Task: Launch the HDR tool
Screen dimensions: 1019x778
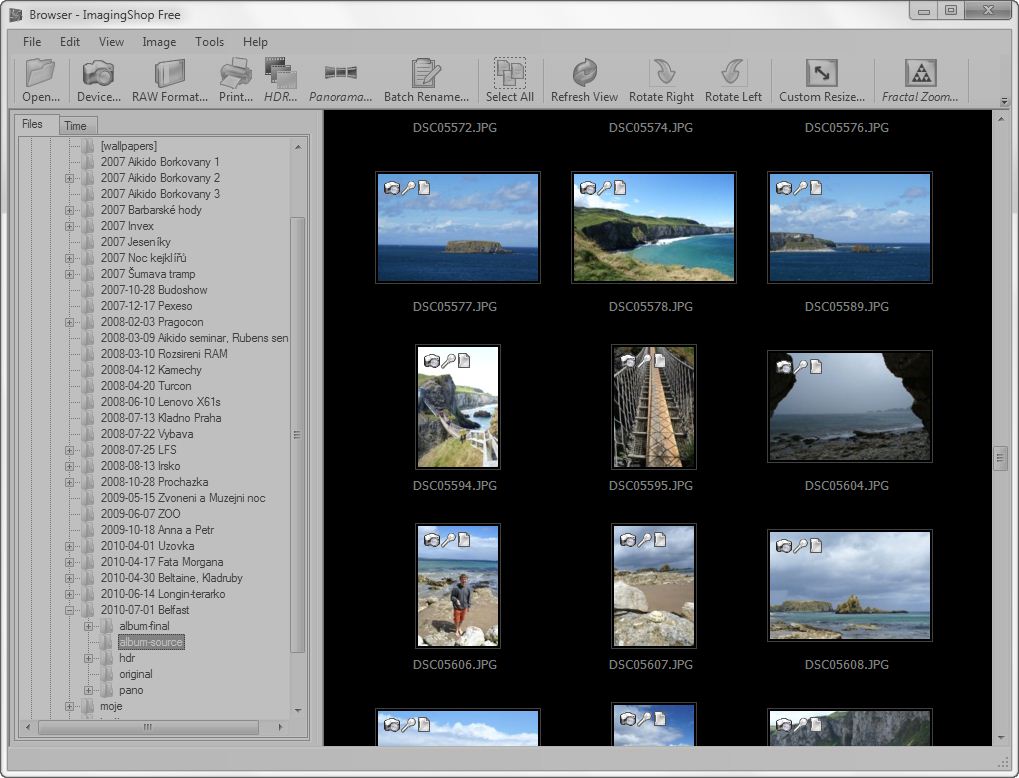Action: point(281,81)
